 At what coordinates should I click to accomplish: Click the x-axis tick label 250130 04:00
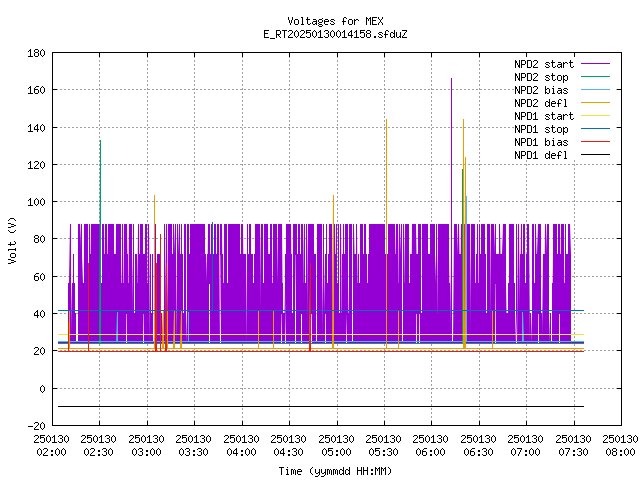(241, 446)
